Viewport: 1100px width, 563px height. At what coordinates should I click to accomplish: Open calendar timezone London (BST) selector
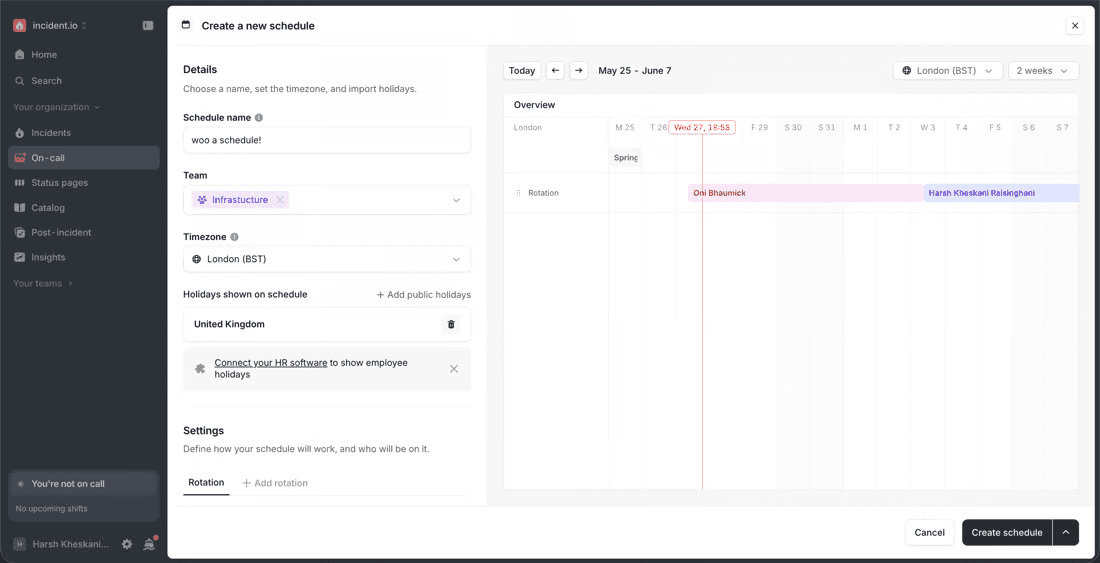947,71
